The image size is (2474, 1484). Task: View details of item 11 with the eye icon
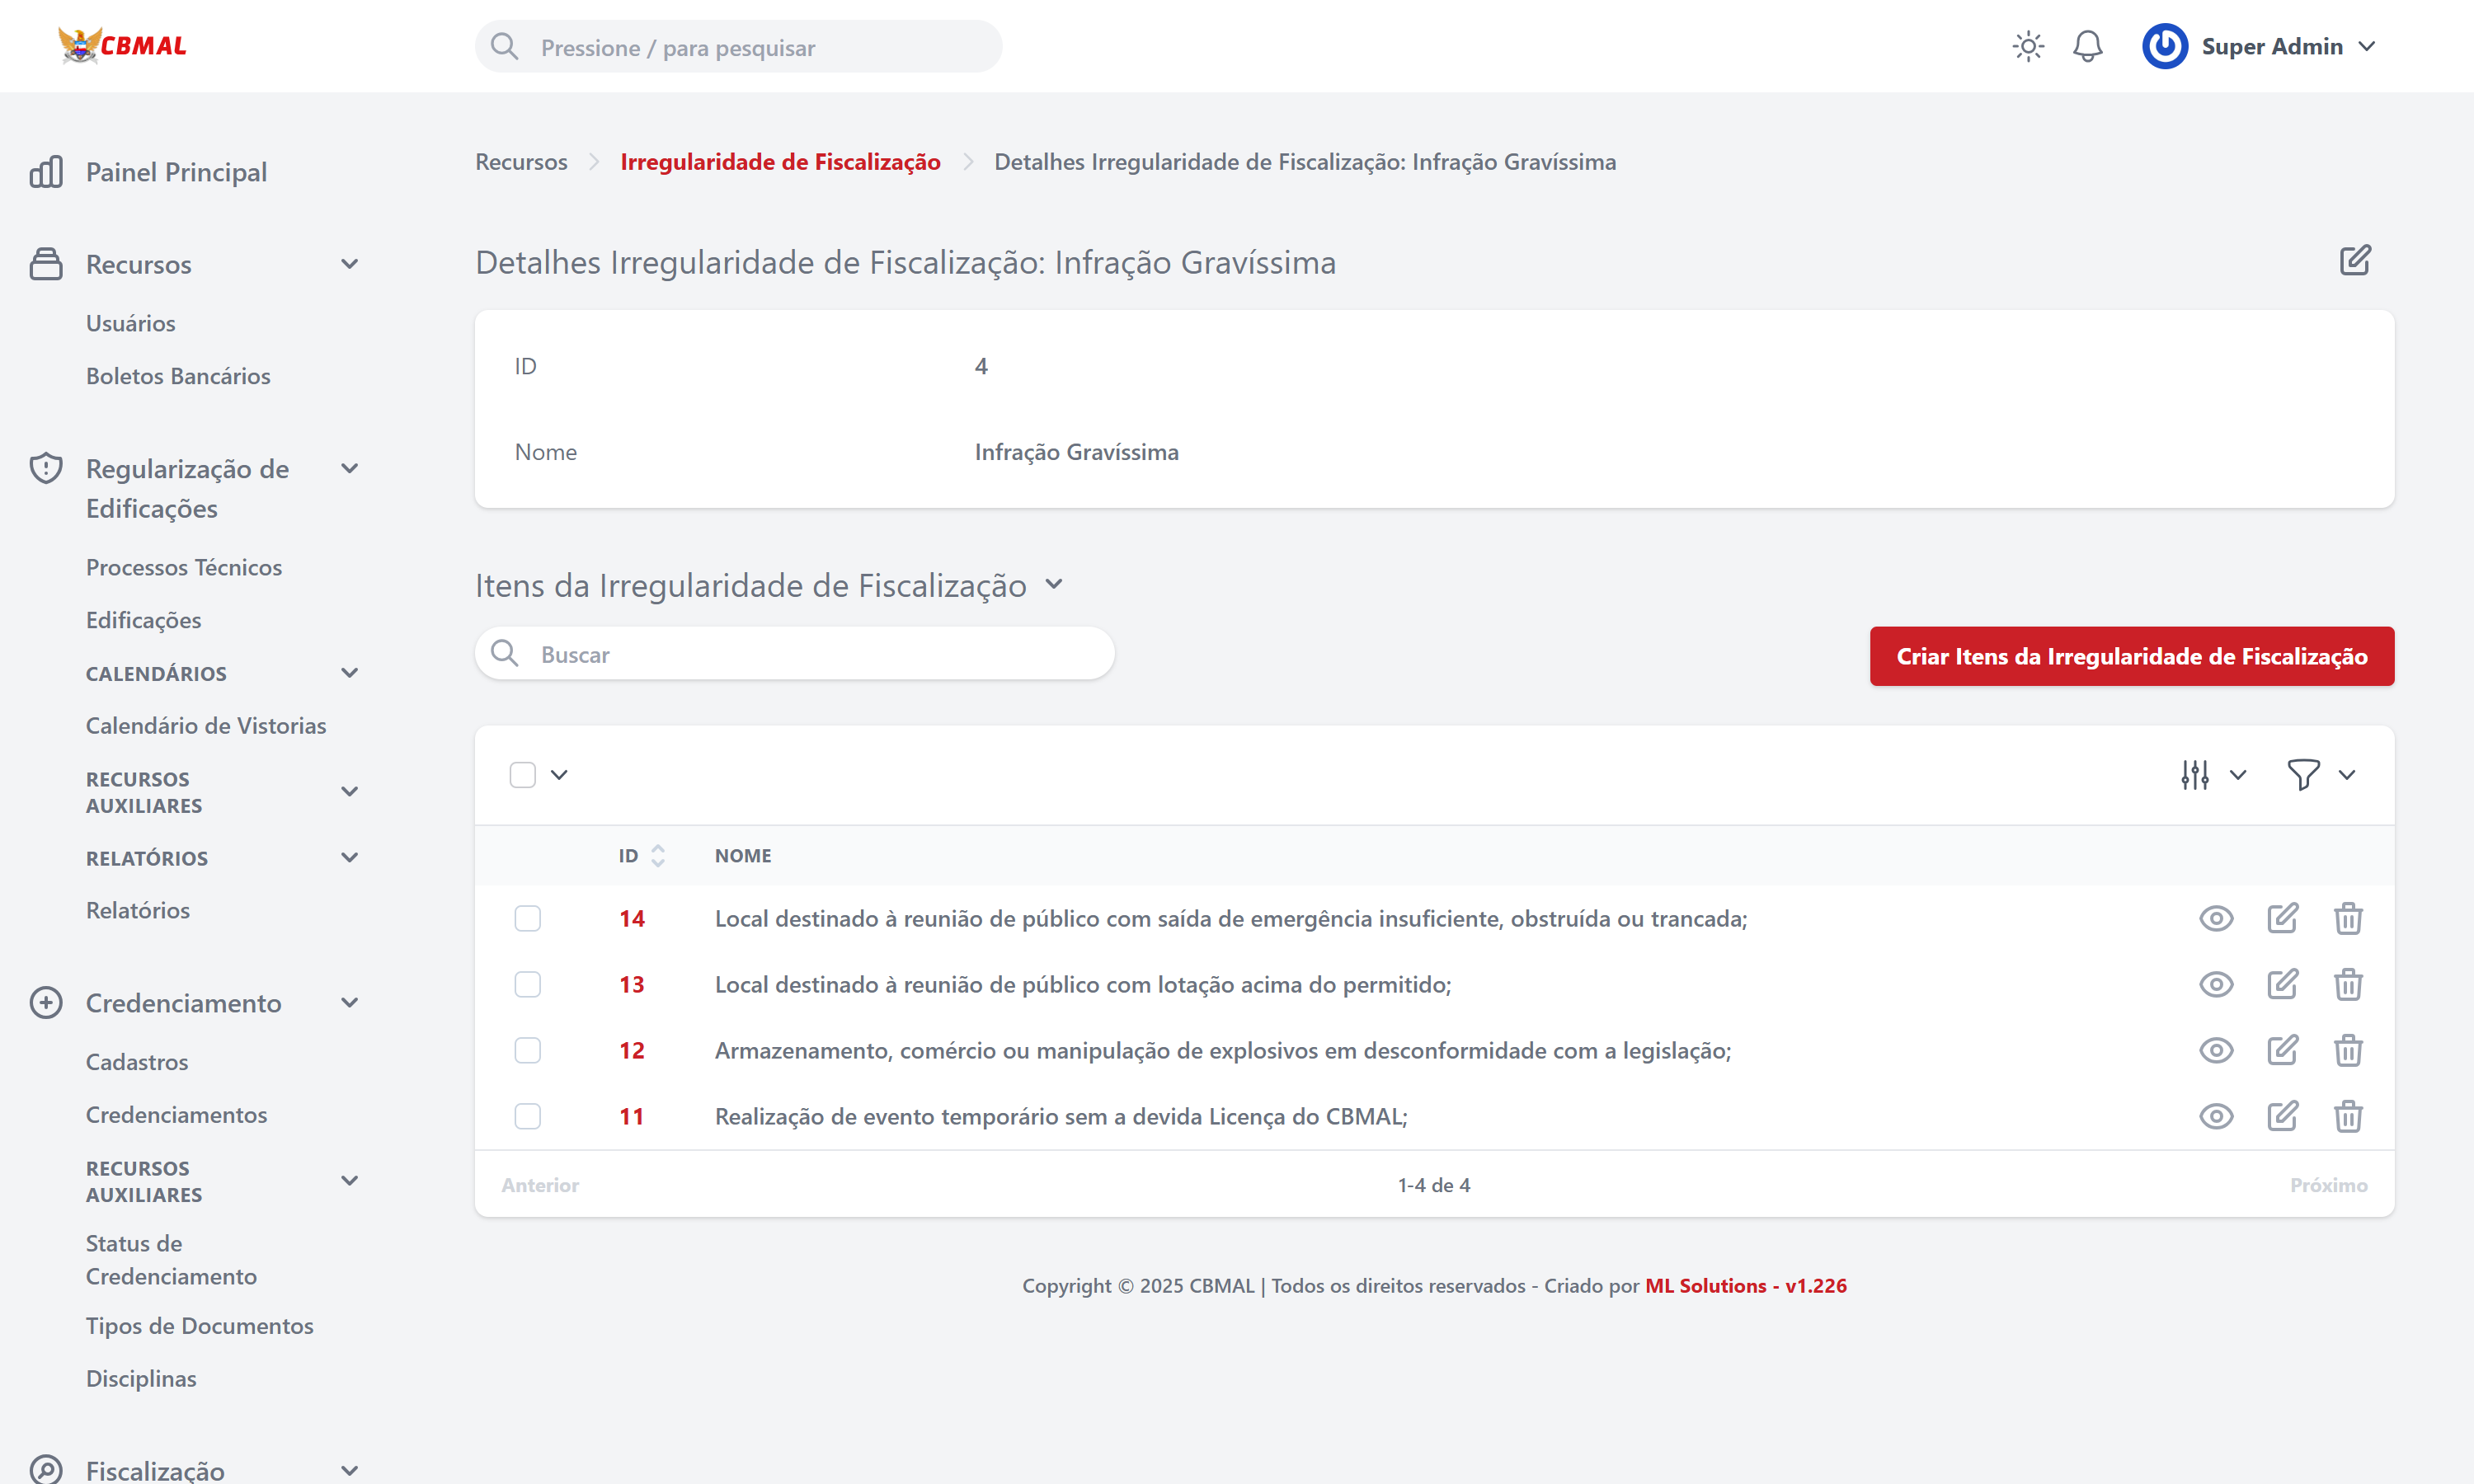(2216, 1116)
